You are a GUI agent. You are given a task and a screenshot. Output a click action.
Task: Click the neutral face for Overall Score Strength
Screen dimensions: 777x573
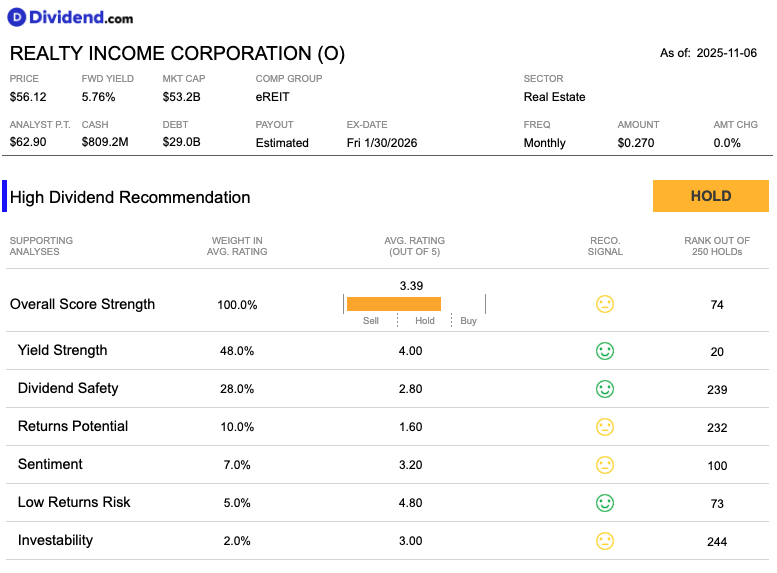tap(605, 304)
